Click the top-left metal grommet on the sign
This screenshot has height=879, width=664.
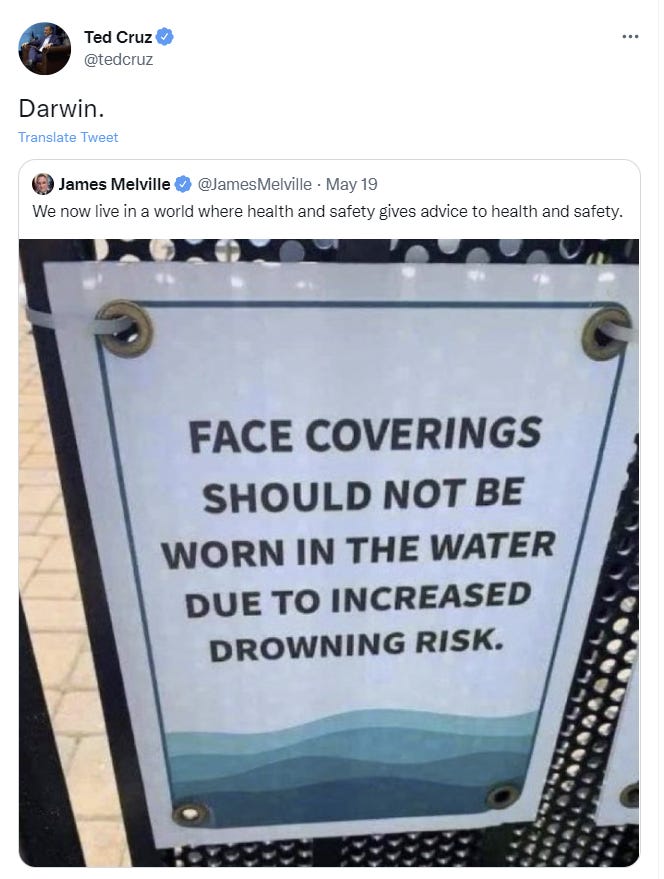(x=125, y=327)
